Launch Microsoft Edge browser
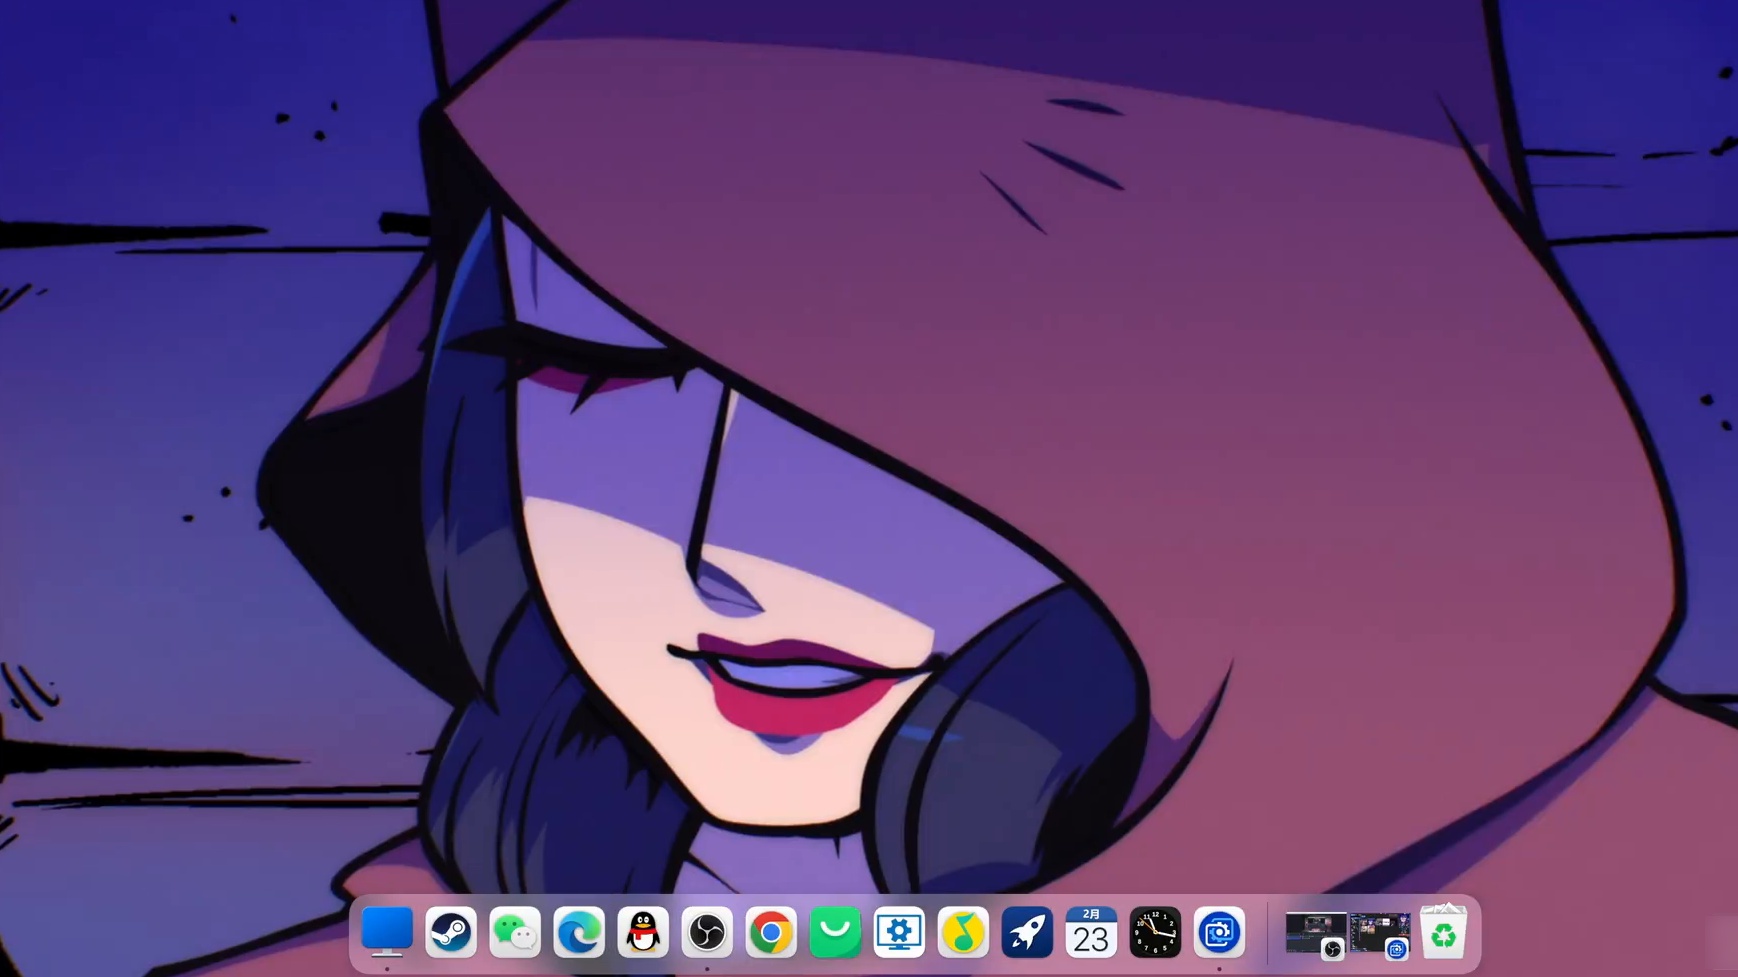The width and height of the screenshot is (1738, 977). (579, 933)
